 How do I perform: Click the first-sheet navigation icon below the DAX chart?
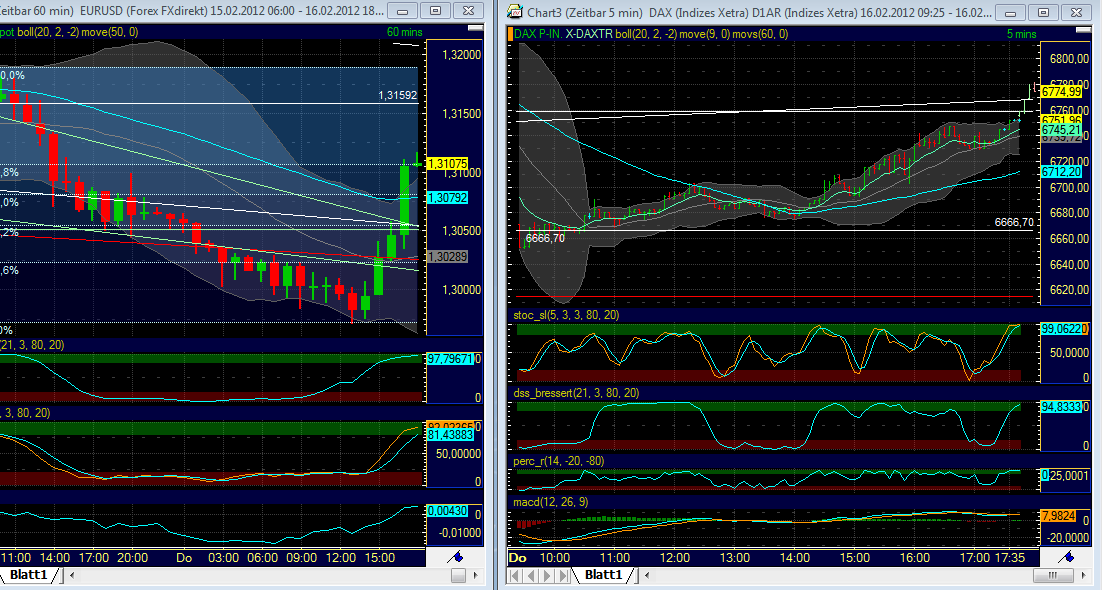click(515, 575)
